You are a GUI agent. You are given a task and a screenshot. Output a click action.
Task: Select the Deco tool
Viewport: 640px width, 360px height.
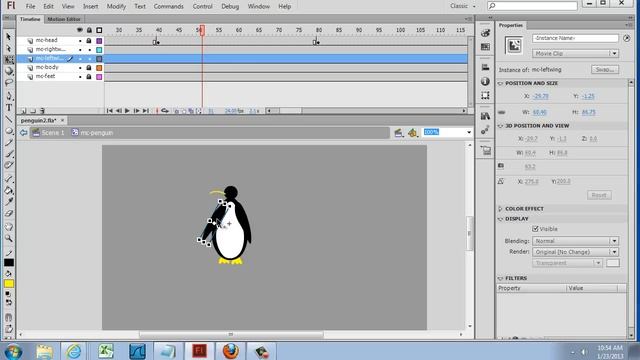[x=9, y=165]
